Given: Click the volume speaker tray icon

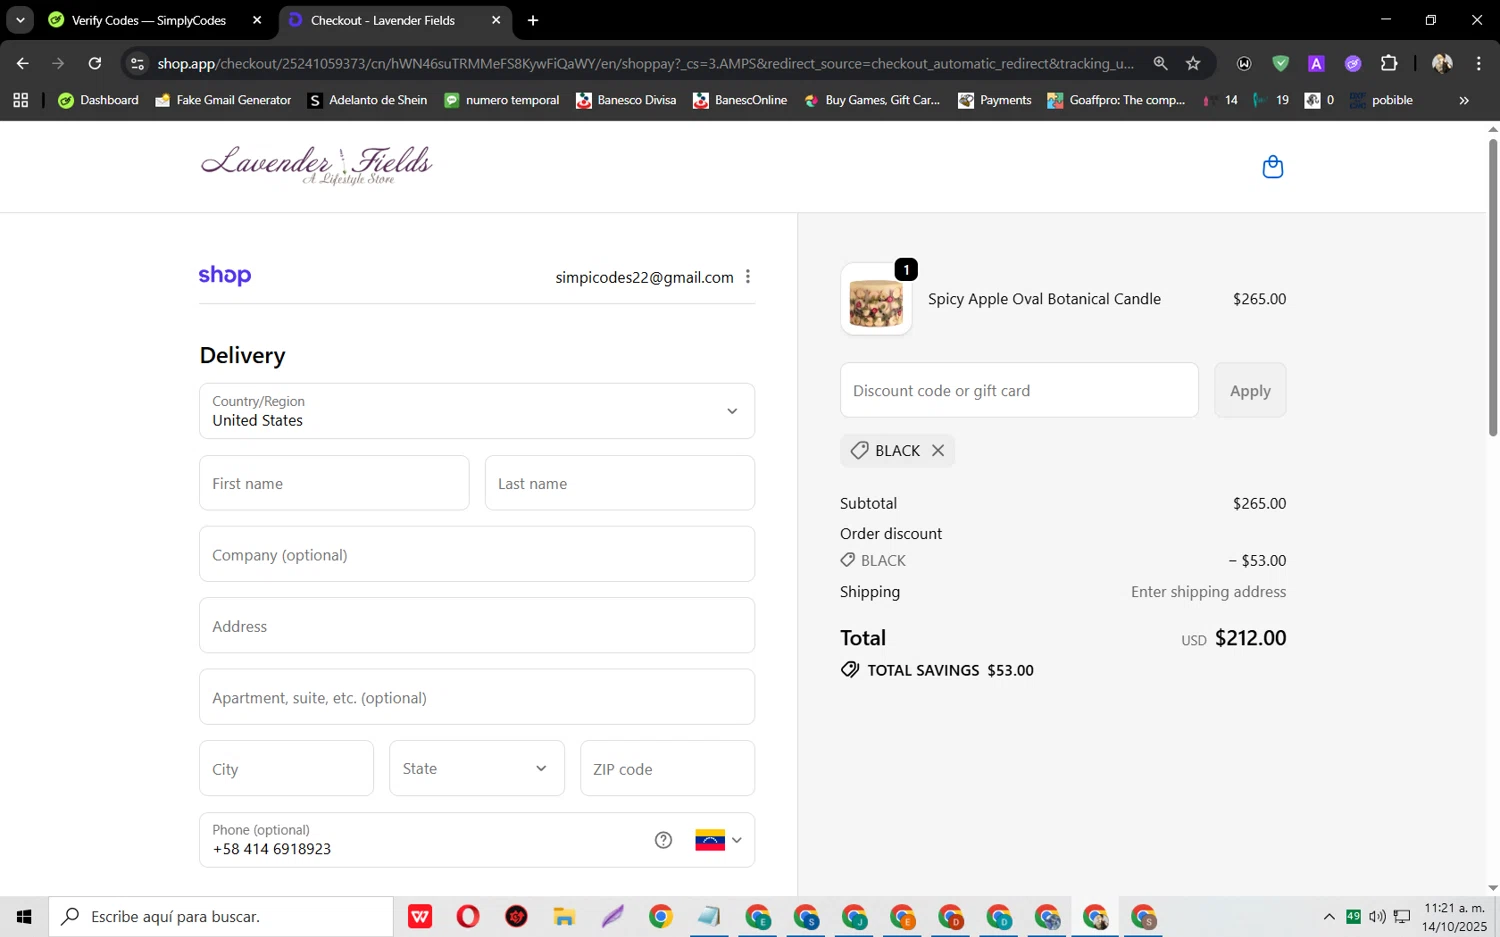Looking at the screenshot, I should click(x=1377, y=916).
